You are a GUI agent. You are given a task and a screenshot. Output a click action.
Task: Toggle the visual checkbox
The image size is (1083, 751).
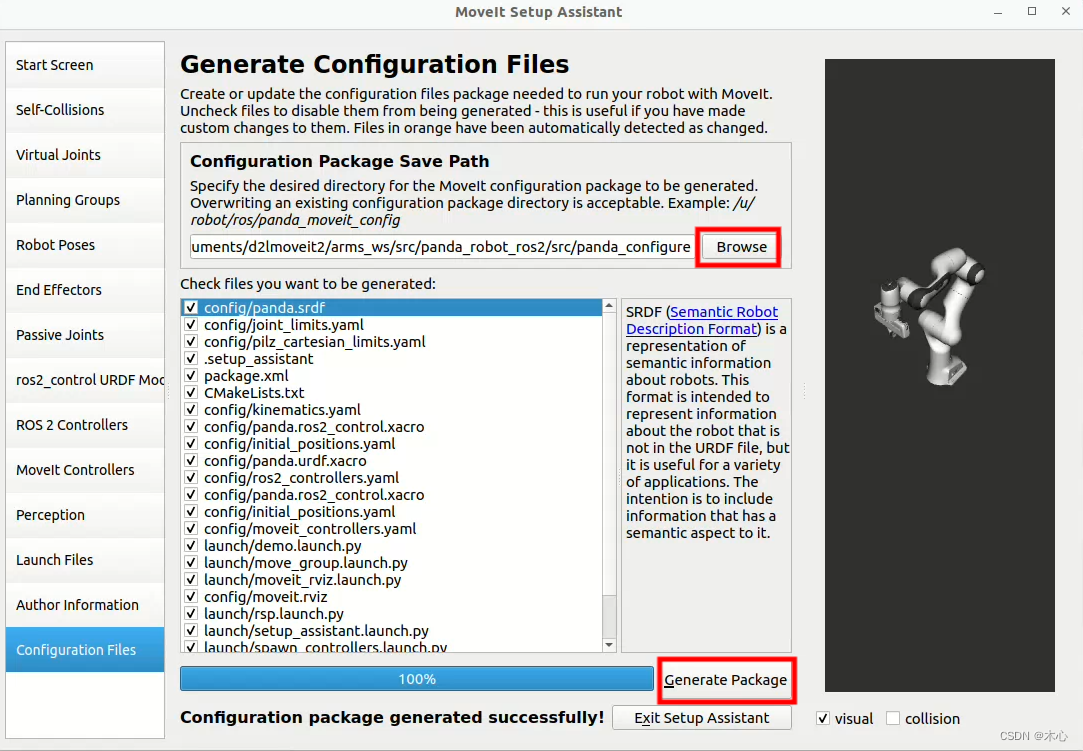[x=823, y=719]
